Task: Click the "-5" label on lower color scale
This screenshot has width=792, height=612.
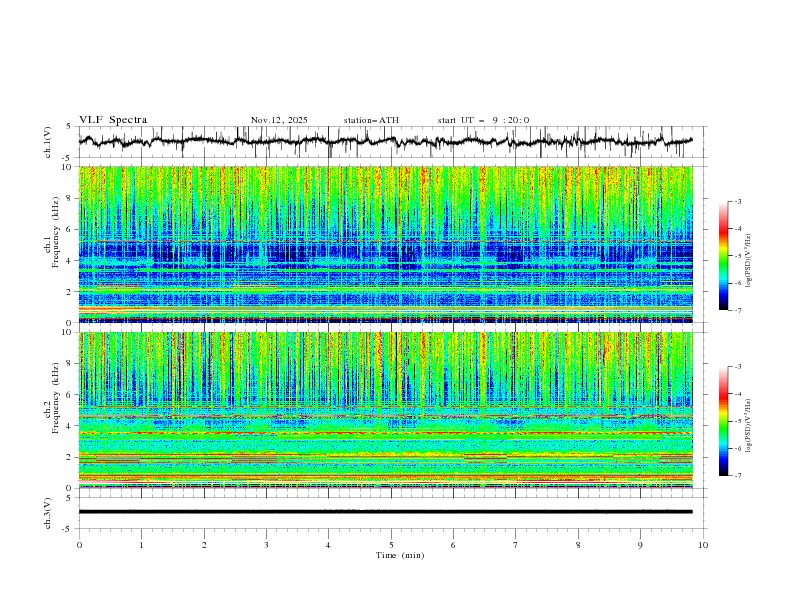Action: click(738, 421)
